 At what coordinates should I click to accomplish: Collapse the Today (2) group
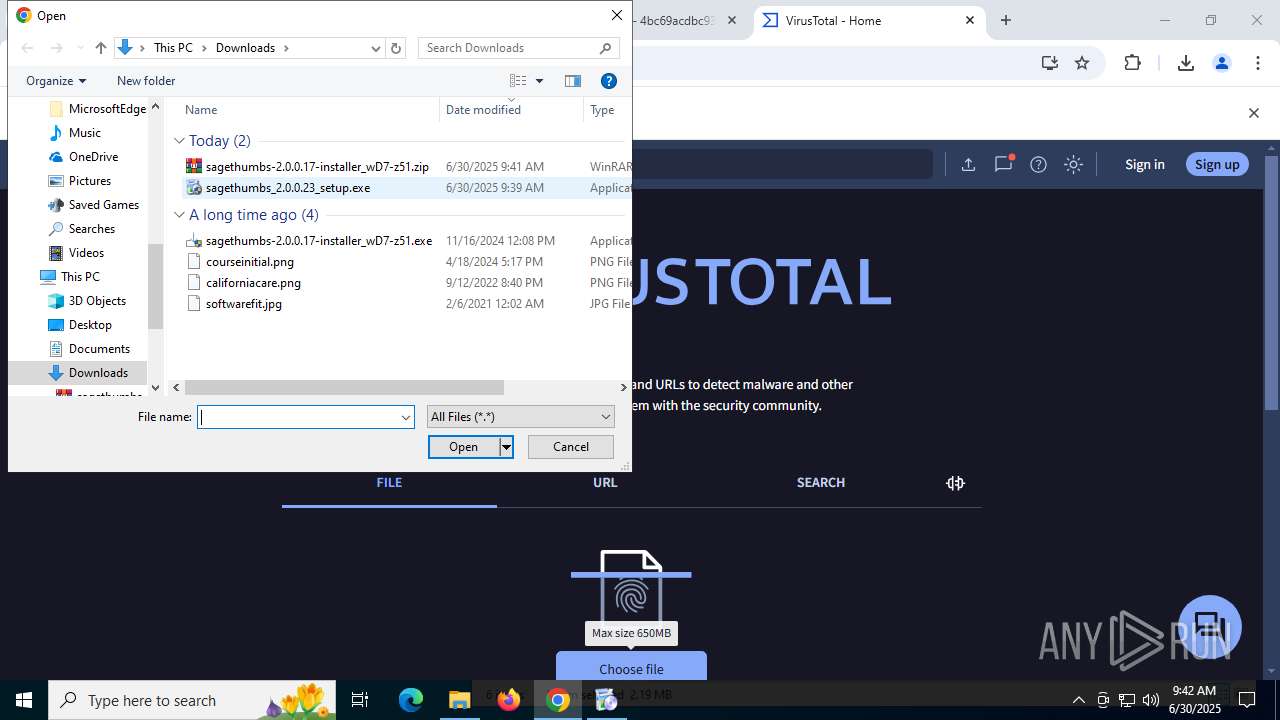180,141
